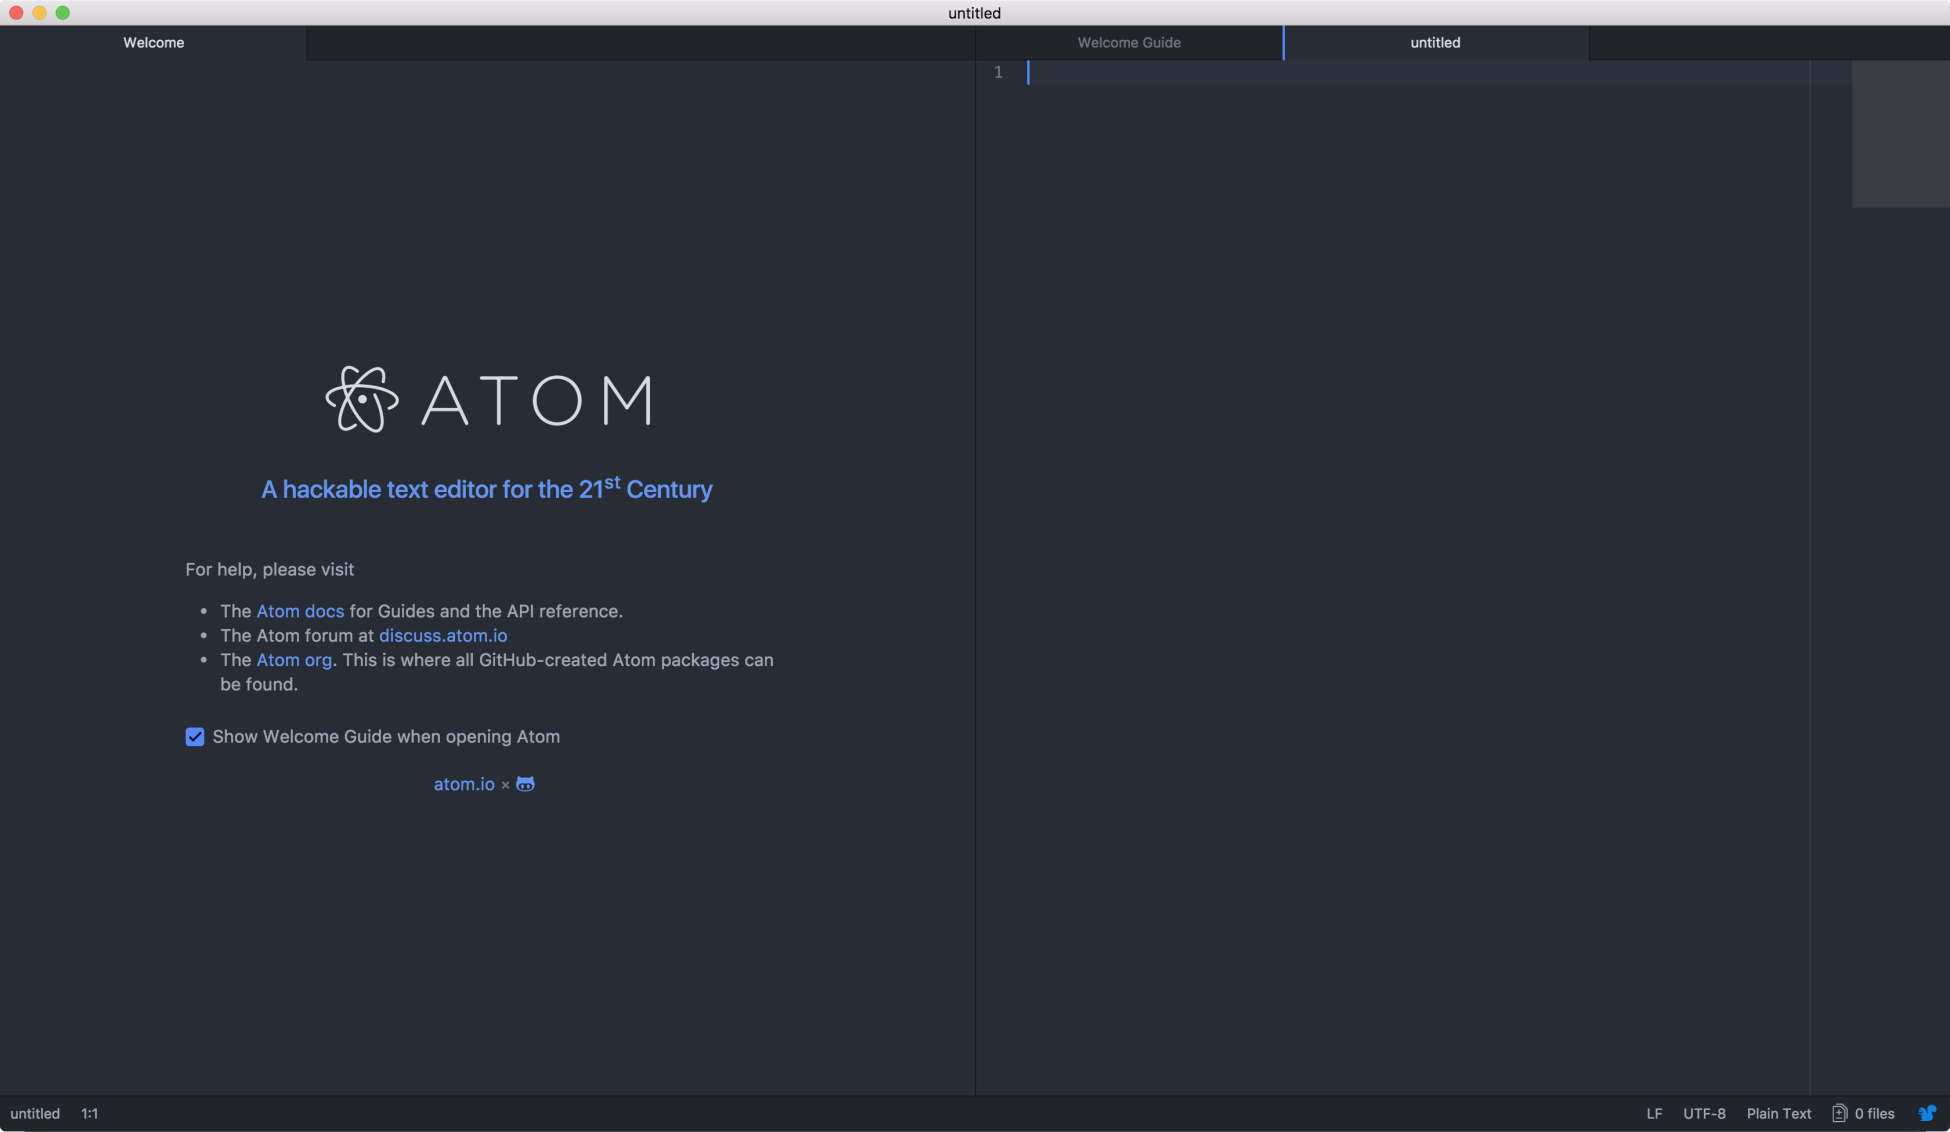Screen dimensions: 1950x1132
Task: Open the Plain Text grammar selector
Action: [1778, 1113]
